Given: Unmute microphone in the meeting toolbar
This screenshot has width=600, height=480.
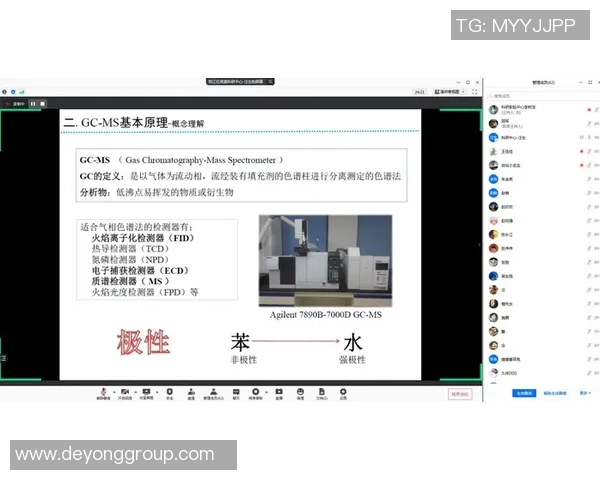Looking at the screenshot, I should click(x=103, y=393).
